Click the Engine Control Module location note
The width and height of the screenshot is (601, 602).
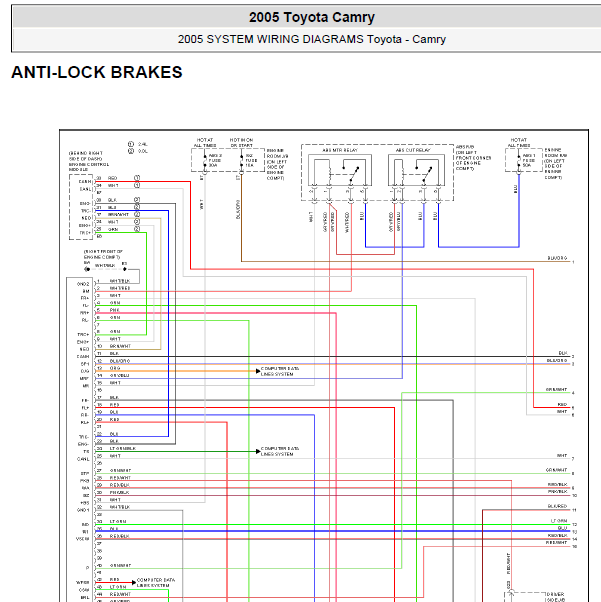(89, 161)
